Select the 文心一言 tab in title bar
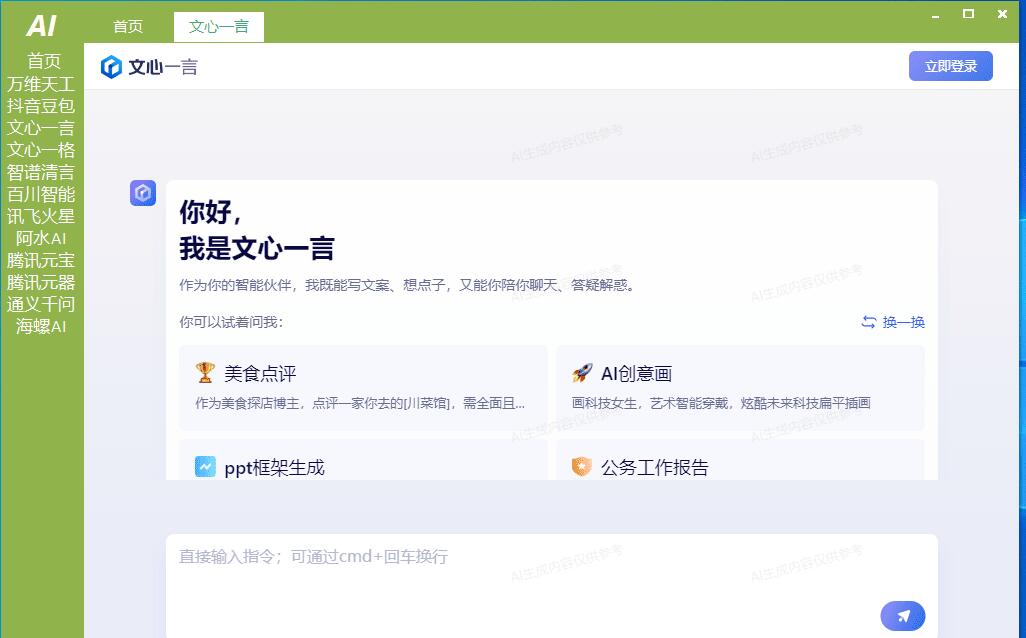1026x638 pixels. [219, 27]
